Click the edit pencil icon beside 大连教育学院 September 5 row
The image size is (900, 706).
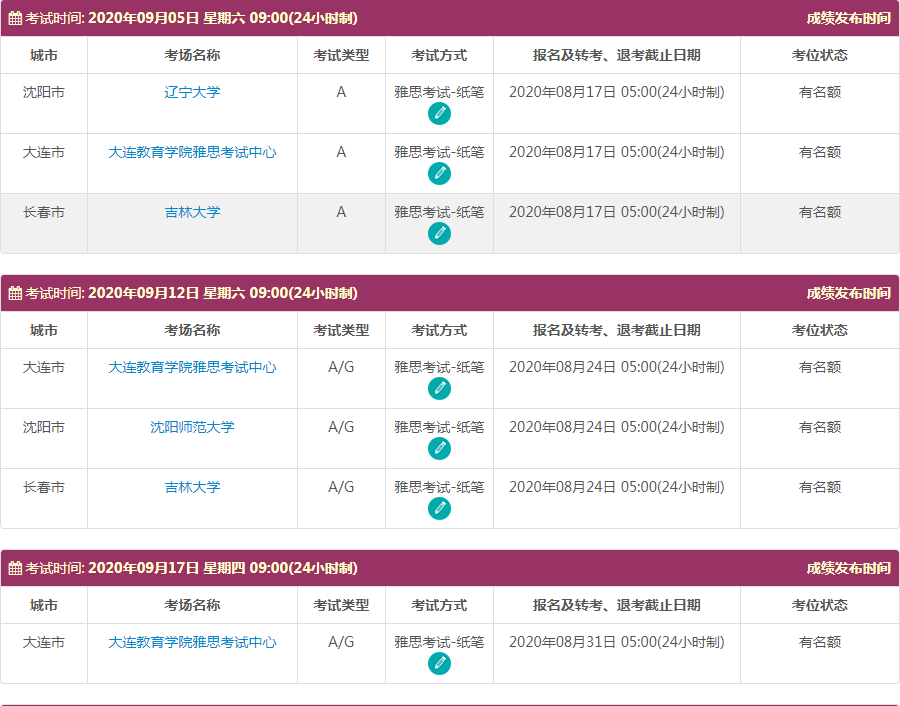(441, 173)
